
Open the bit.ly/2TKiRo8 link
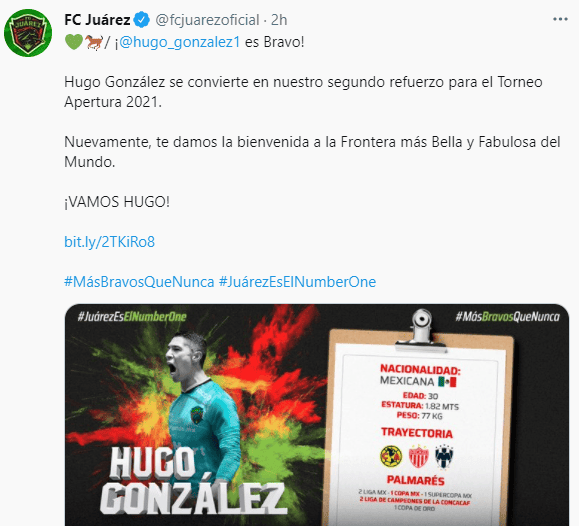[110, 242]
